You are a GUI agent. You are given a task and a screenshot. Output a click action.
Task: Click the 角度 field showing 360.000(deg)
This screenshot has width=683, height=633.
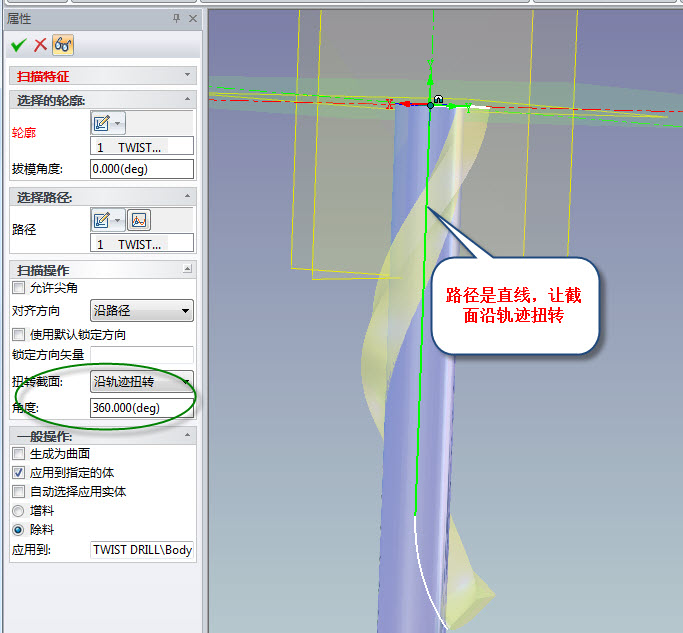click(x=141, y=407)
